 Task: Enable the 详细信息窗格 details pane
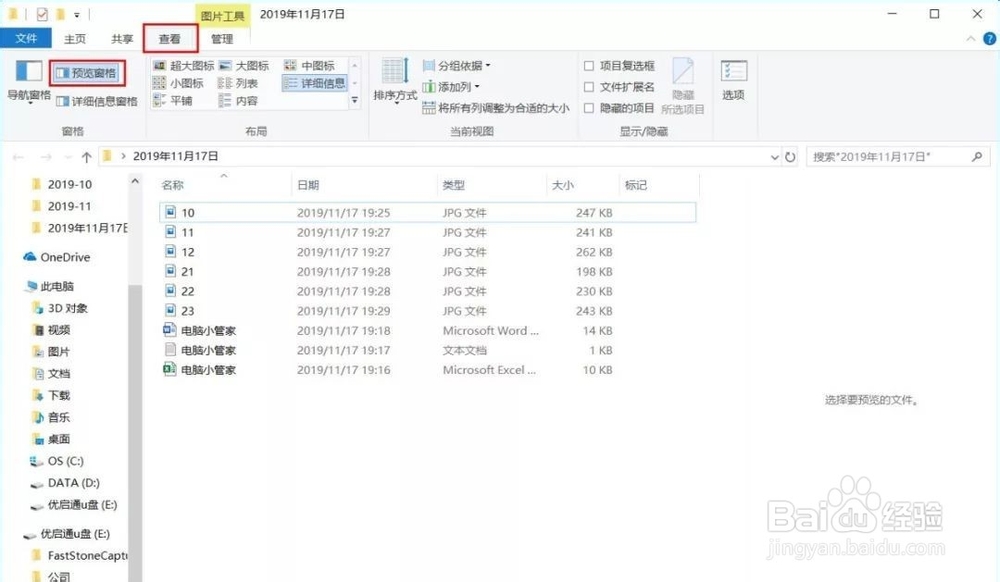(x=95, y=101)
